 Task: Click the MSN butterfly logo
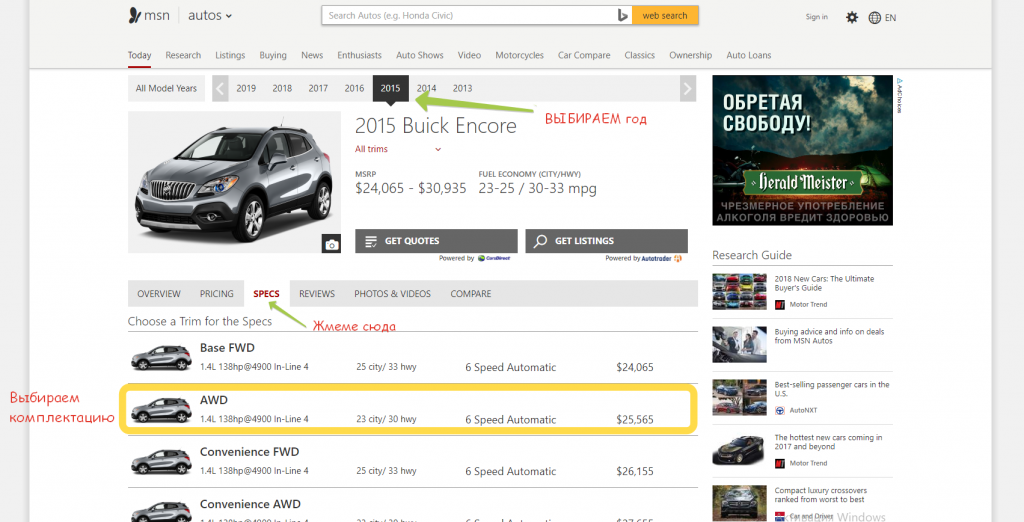coord(135,16)
